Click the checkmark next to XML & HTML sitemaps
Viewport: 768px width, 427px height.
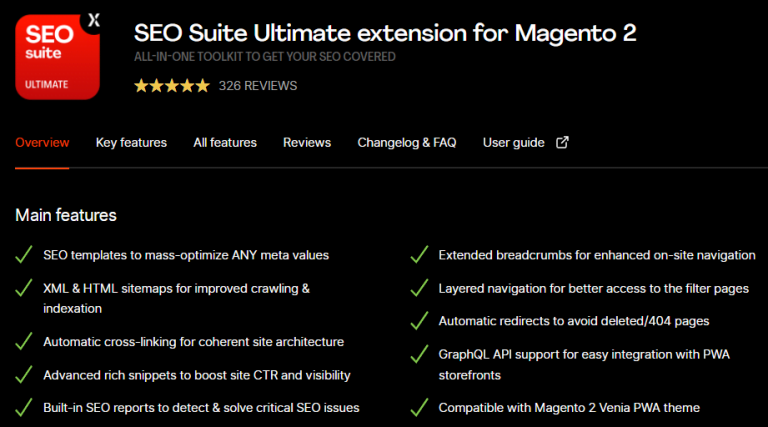[x=24, y=288]
